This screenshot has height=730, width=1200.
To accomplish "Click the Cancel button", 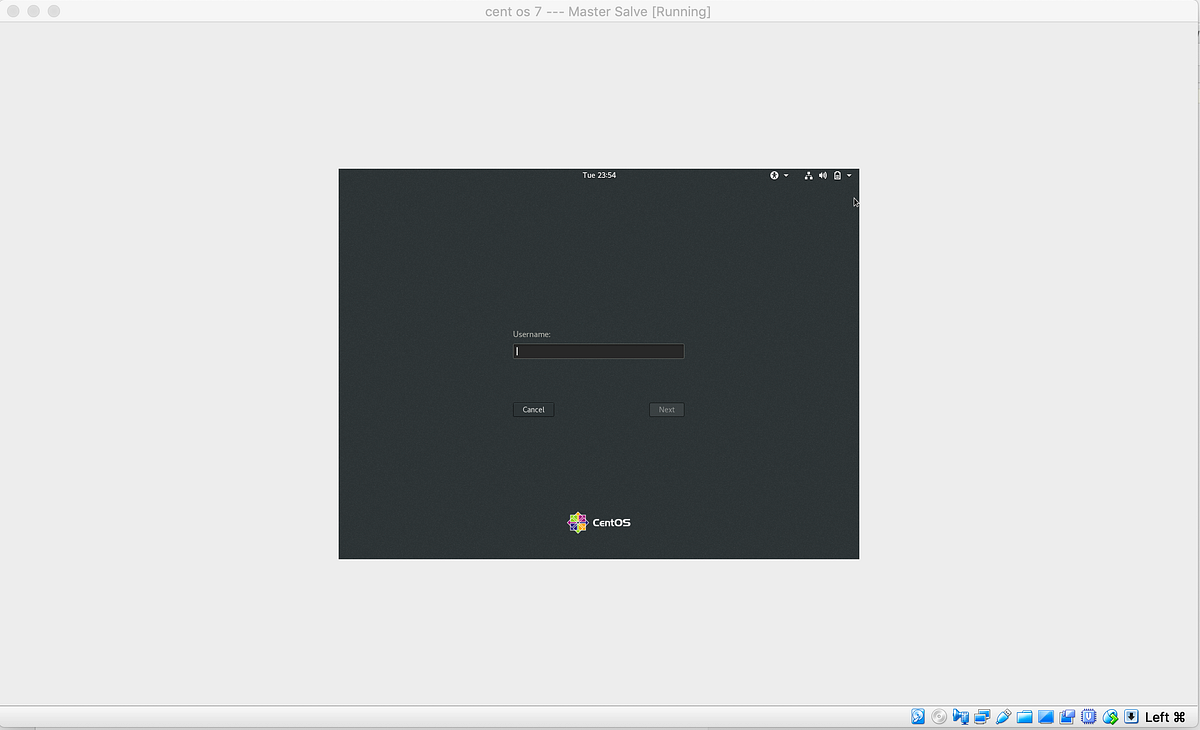I will [x=533, y=409].
